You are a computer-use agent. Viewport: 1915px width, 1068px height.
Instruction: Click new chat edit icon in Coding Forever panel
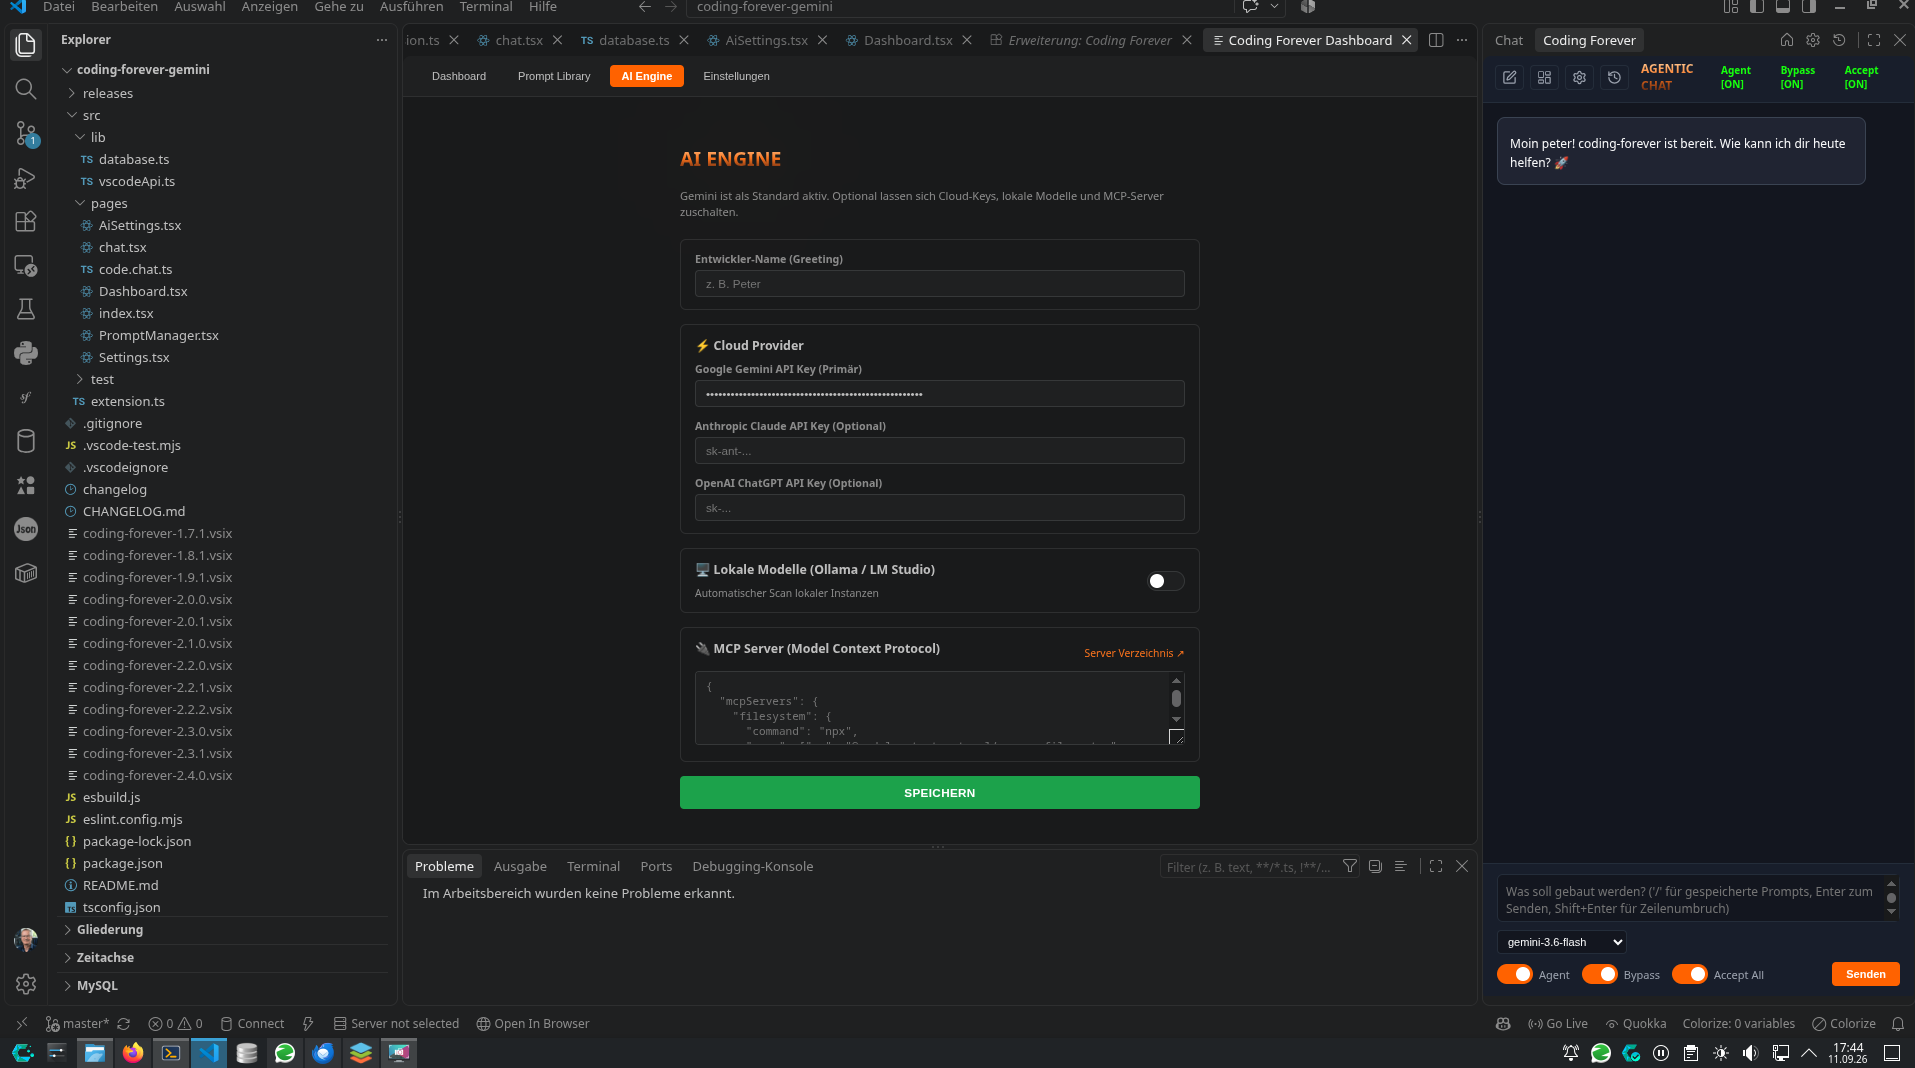[1510, 77]
